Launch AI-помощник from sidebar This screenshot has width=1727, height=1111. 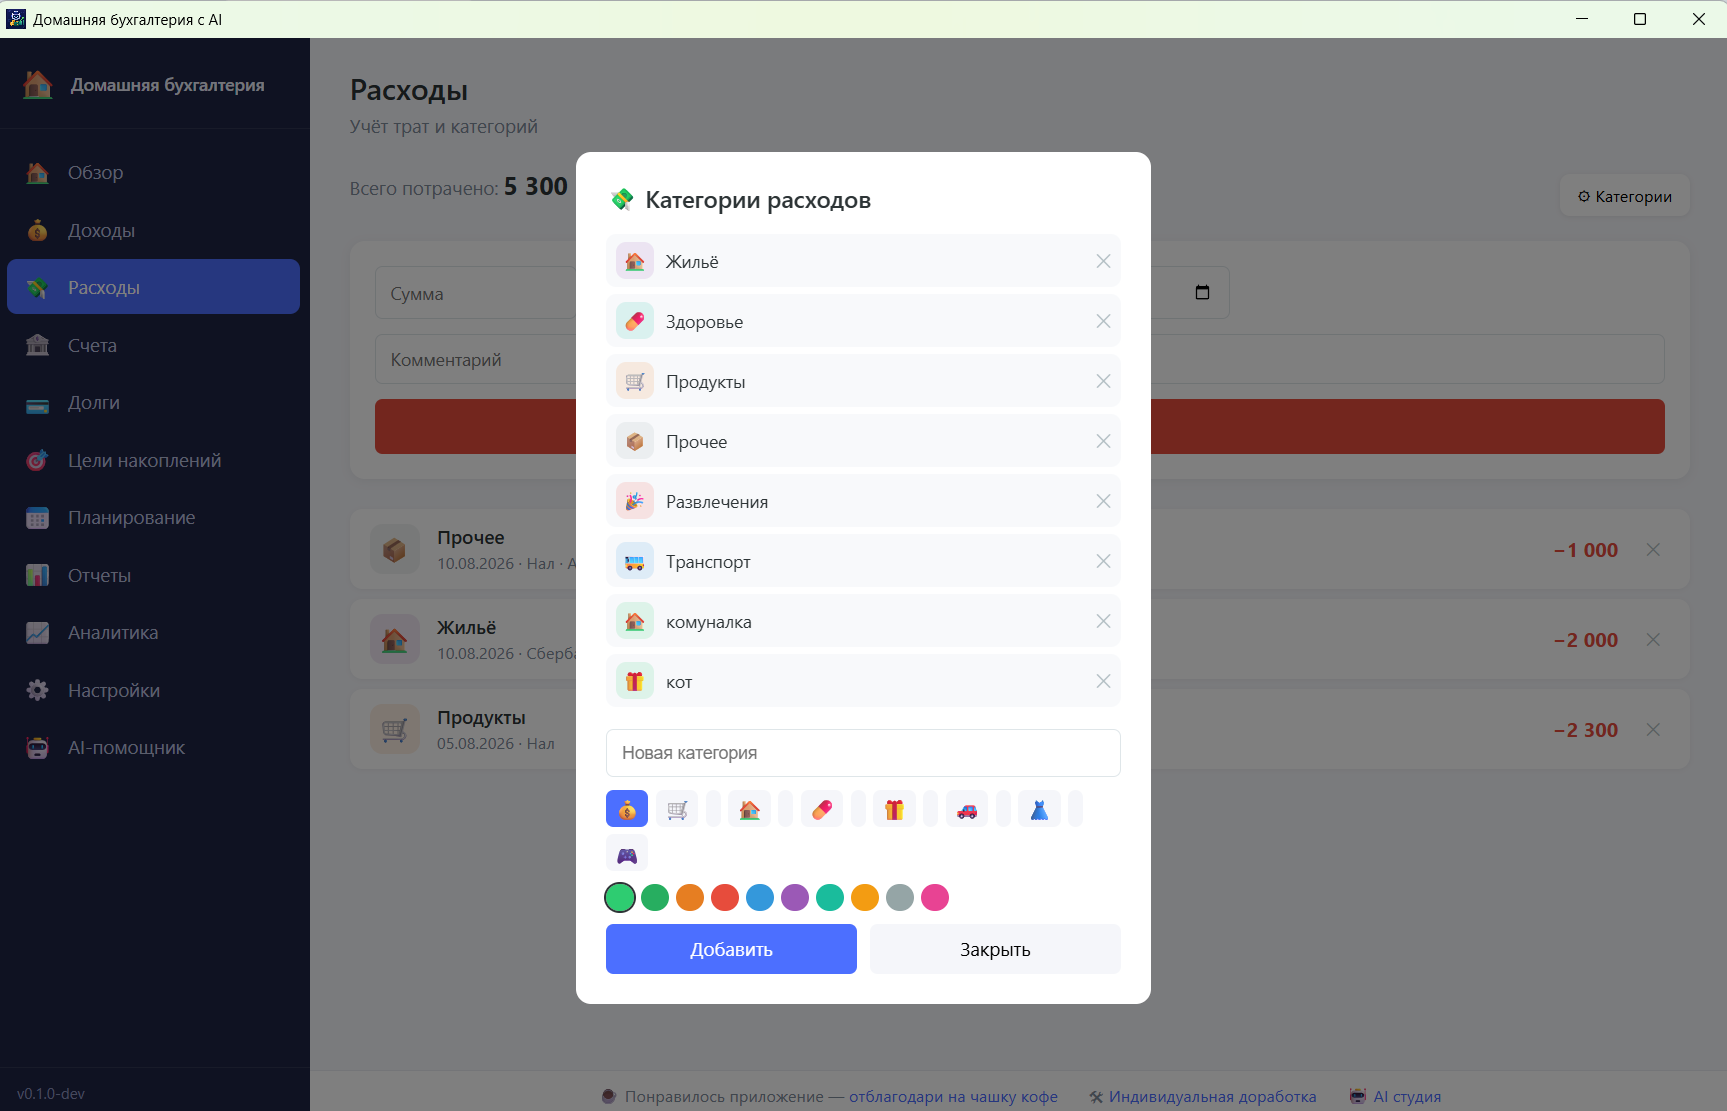click(x=153, y=748)
